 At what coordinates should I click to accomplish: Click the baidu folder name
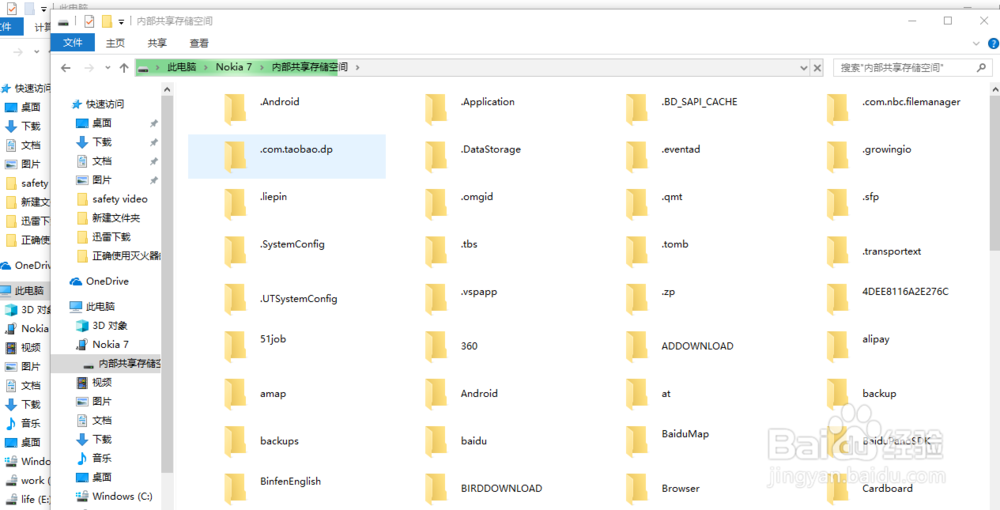pyautogui.click(x=474, y=441)
